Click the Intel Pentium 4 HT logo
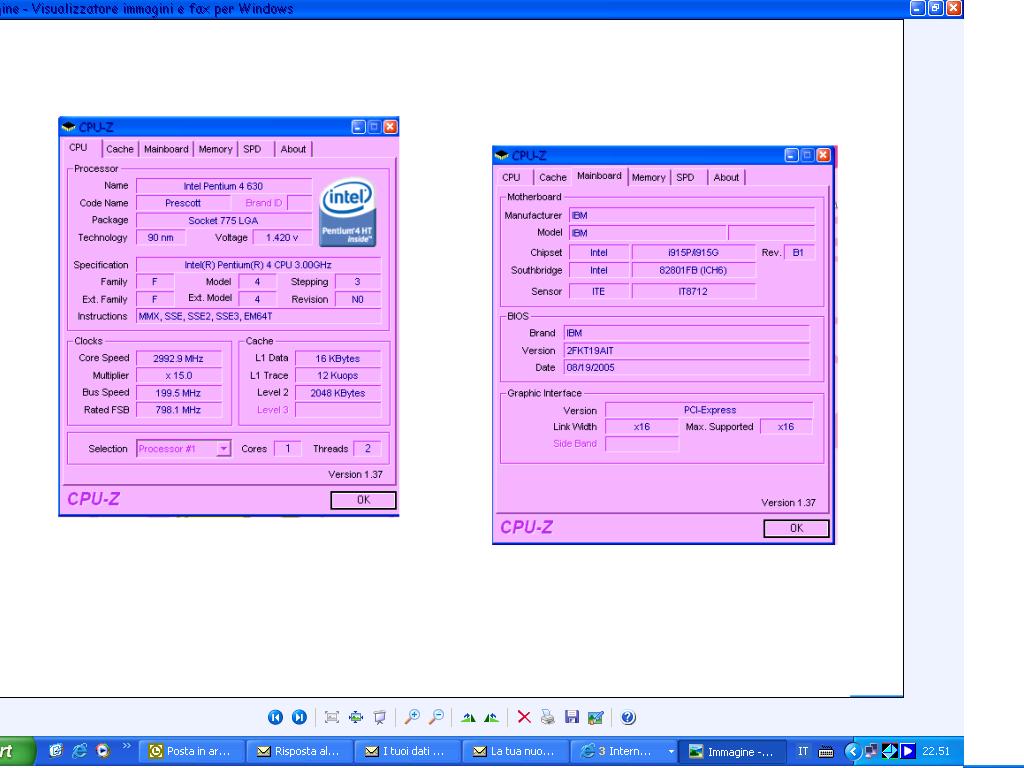This screenshot has width=1024, height=768. [x=347, y=213]
